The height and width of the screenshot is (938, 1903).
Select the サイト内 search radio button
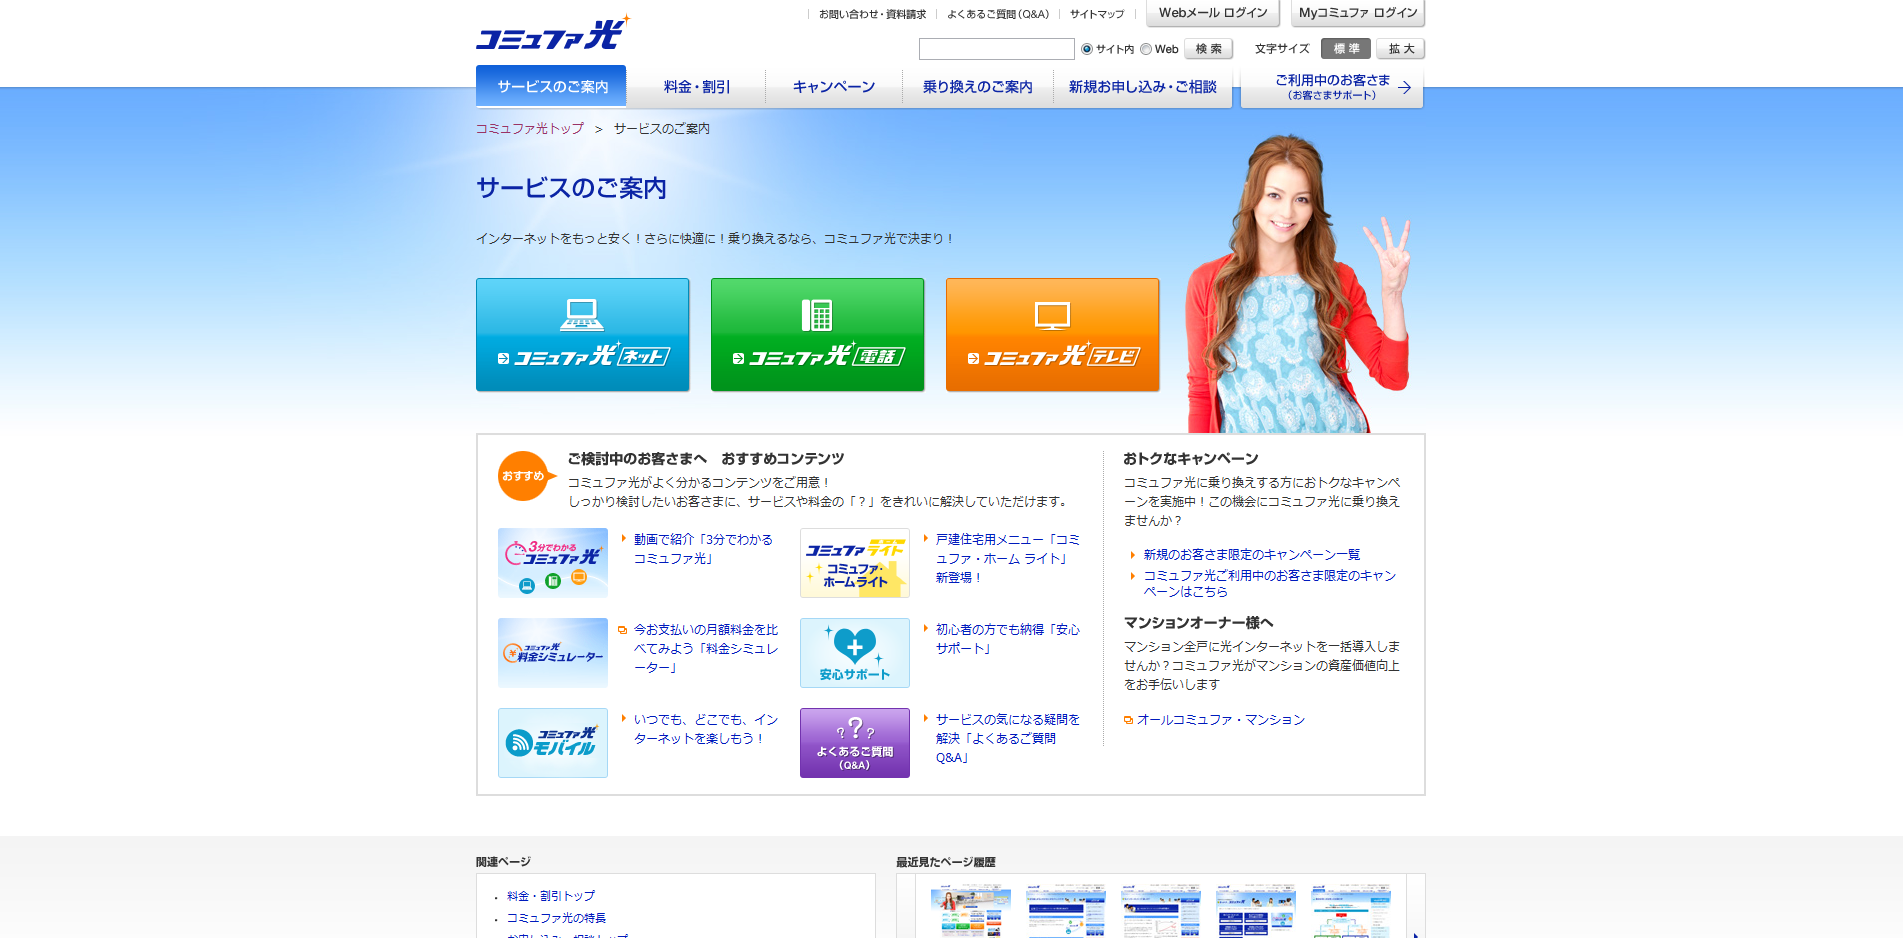coord(1087,49)
